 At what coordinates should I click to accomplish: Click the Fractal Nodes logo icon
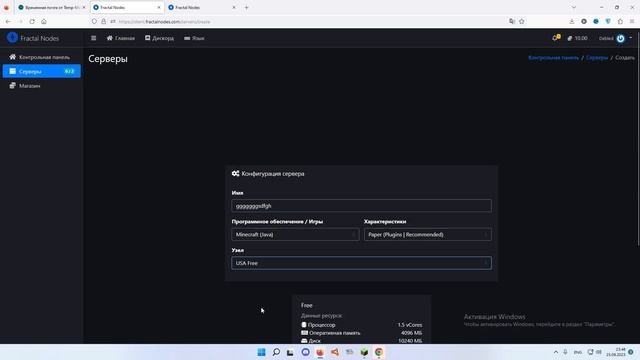click(x=12, y=38)
